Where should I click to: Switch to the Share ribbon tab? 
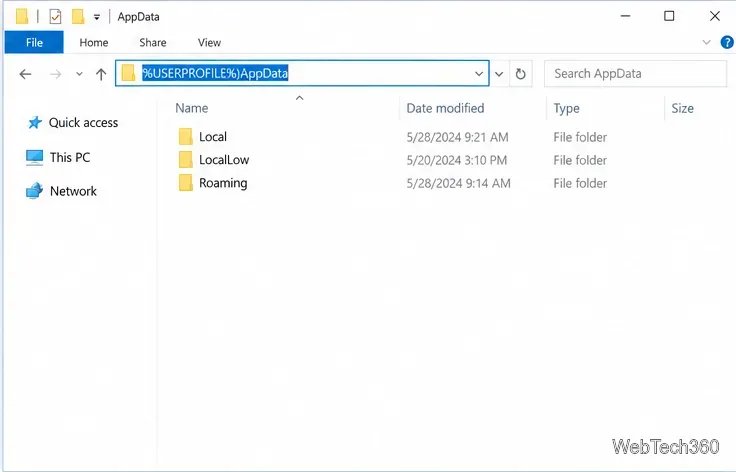153,43
